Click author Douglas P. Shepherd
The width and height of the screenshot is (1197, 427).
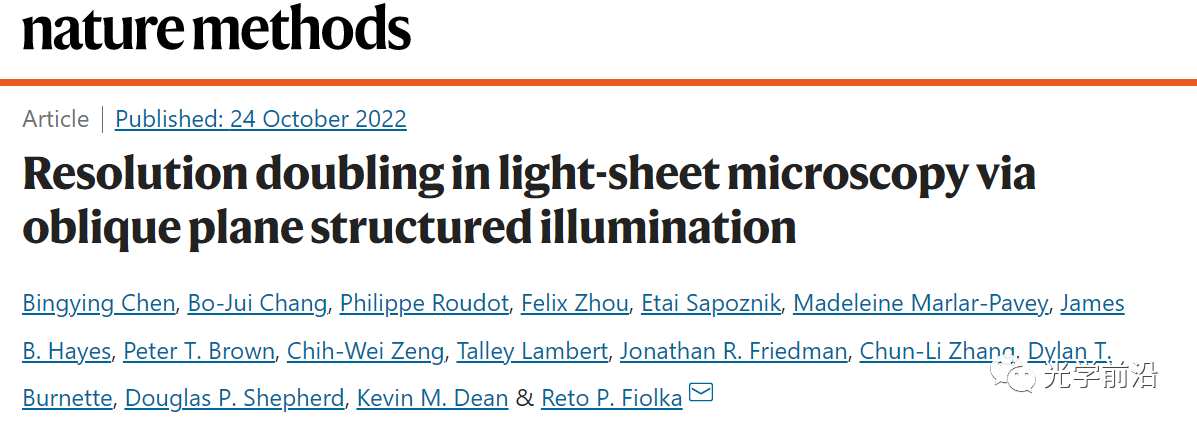(x=235, y=398)
